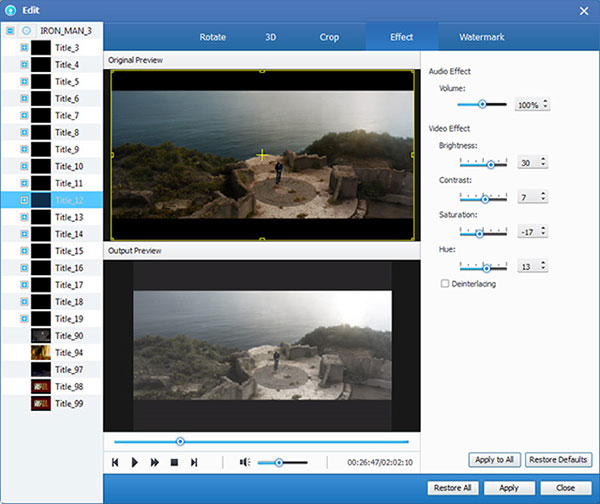The height and width of the screenshot is (504, 600).
Task: Click the Brightness value stepper arrows
Action: (543, 161)
